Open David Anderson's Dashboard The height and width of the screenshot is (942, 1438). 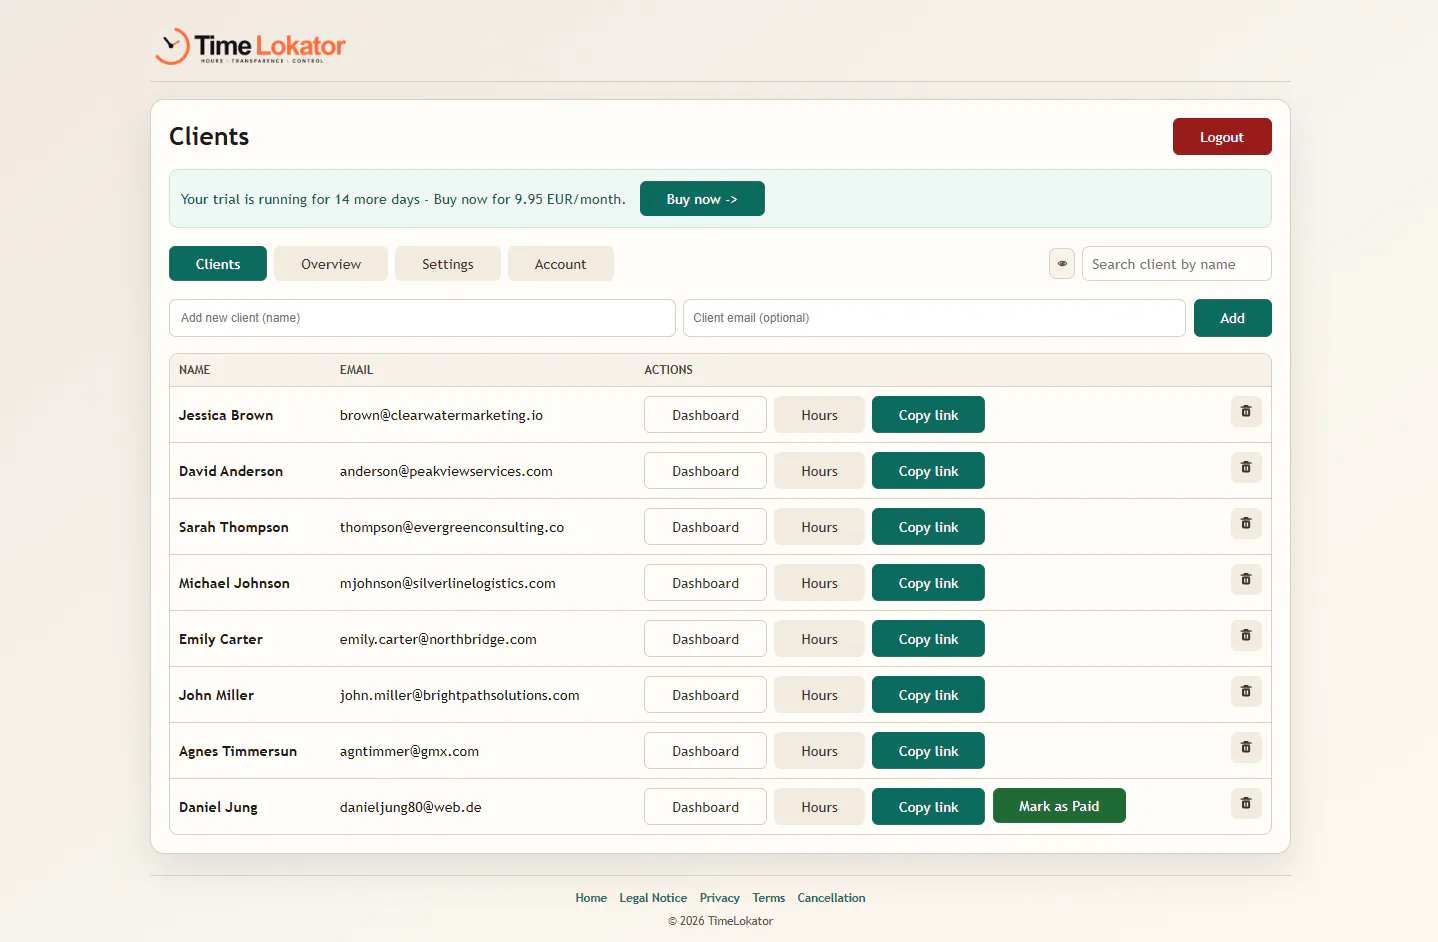(x=705, y=471)
